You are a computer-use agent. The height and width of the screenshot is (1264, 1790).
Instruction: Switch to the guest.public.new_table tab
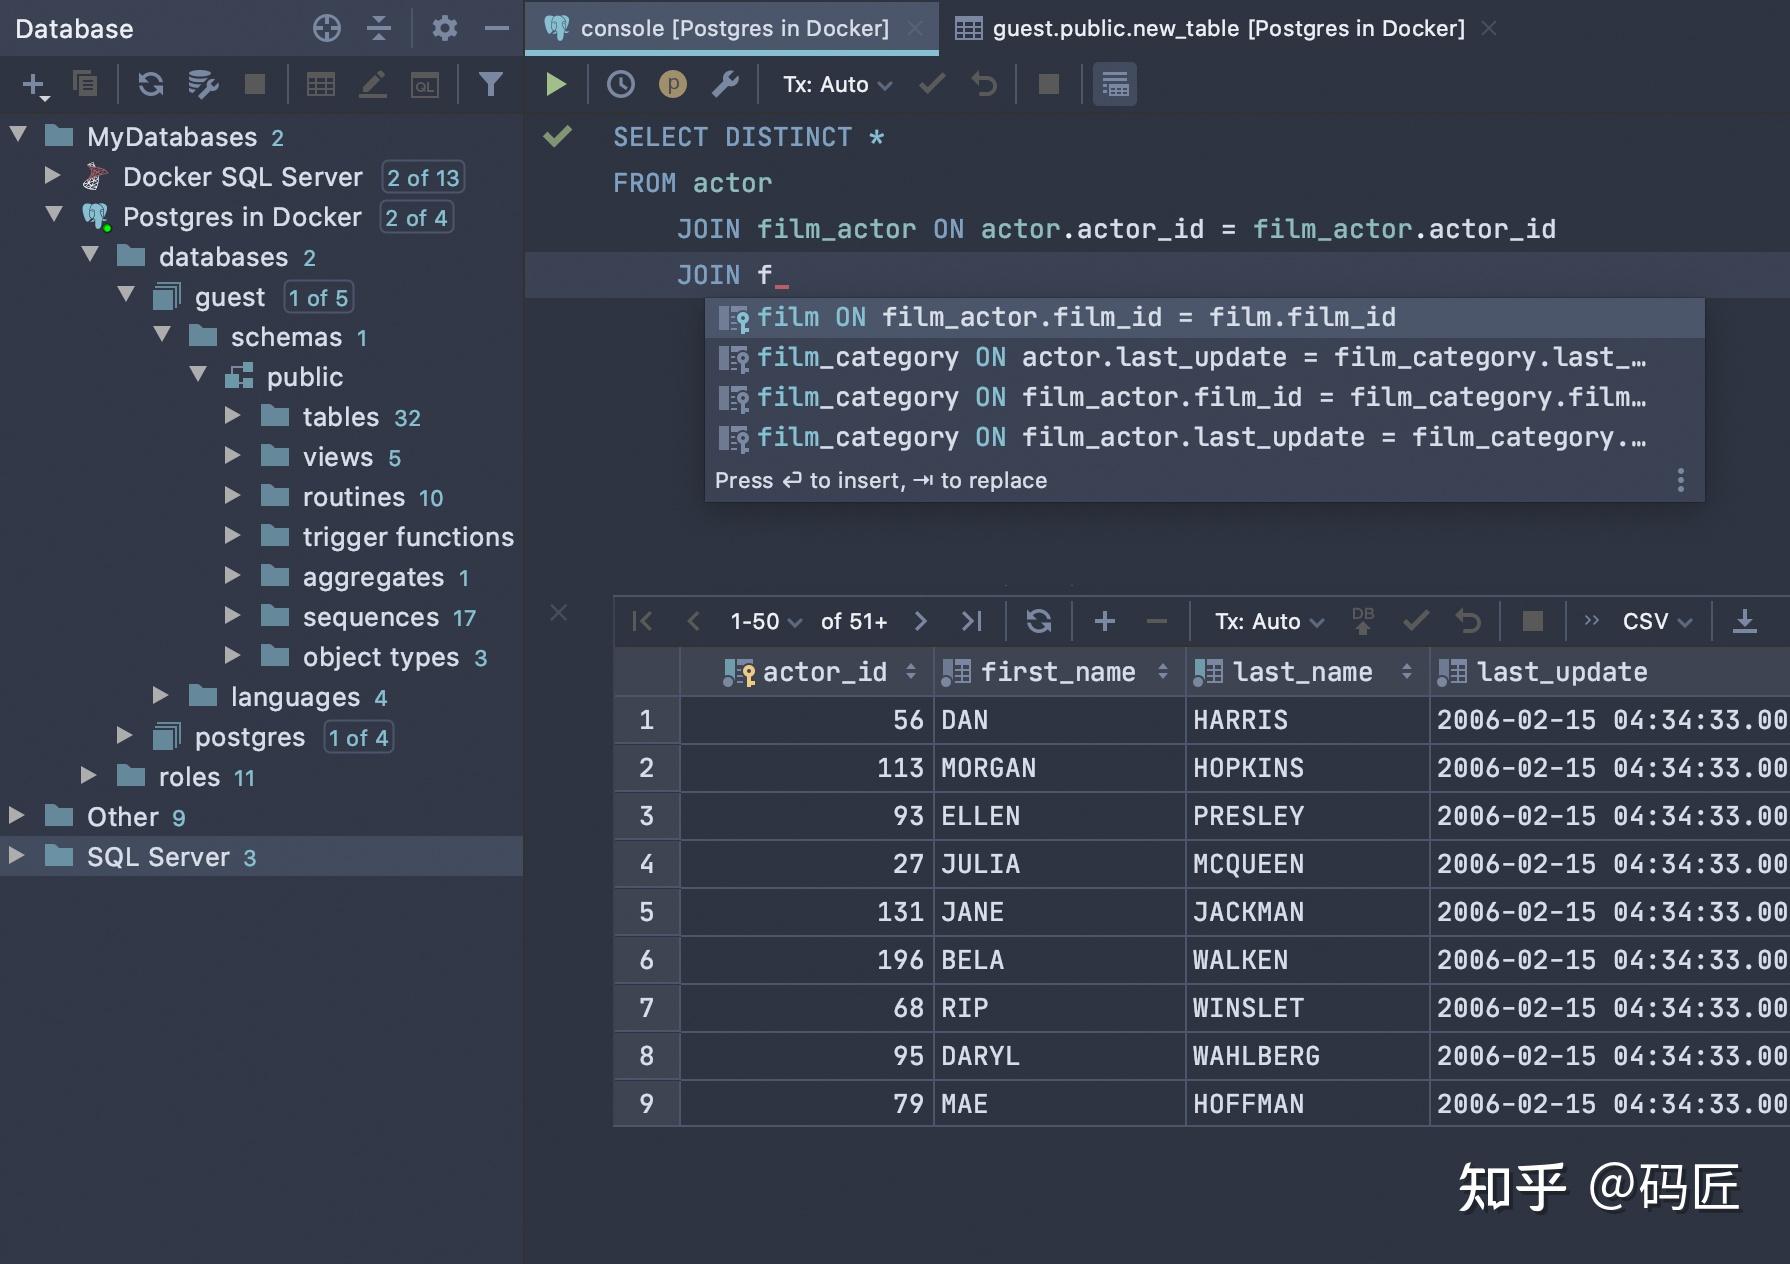(x=1225, y=28)
